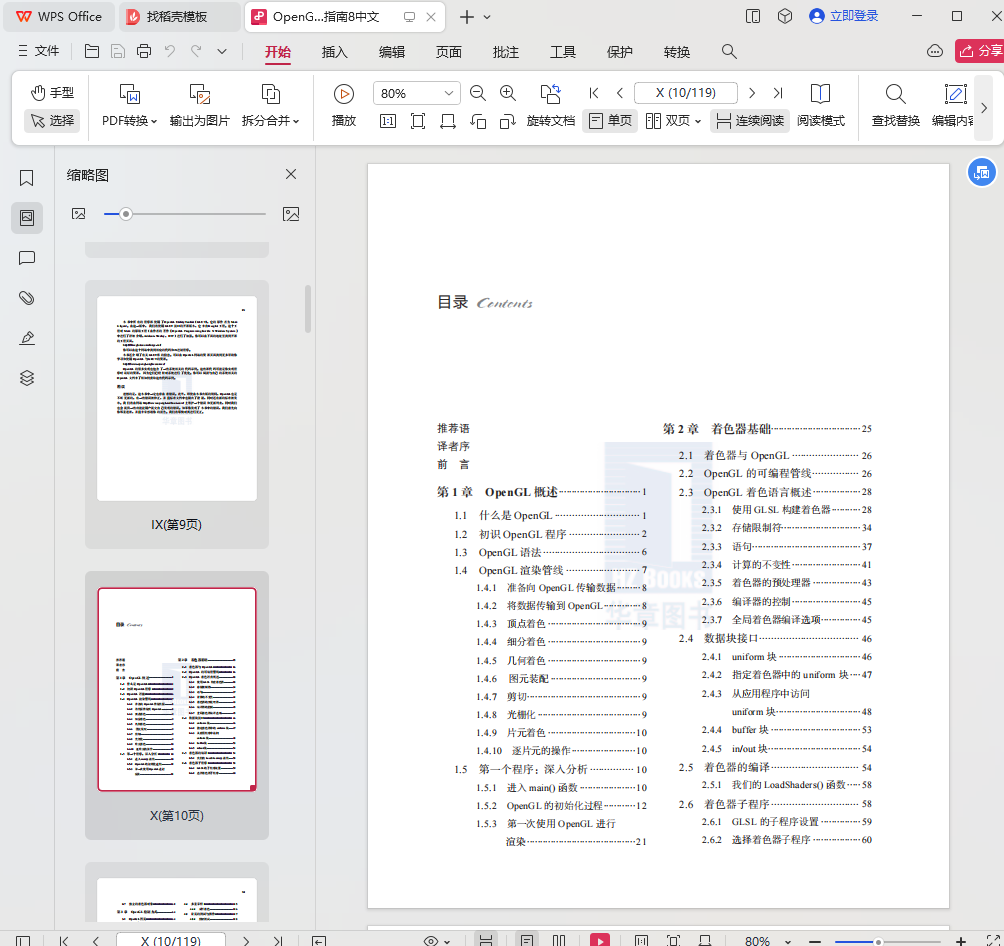
Task: Open the bookmark panel in sidebar
Action: coord(27,178)
